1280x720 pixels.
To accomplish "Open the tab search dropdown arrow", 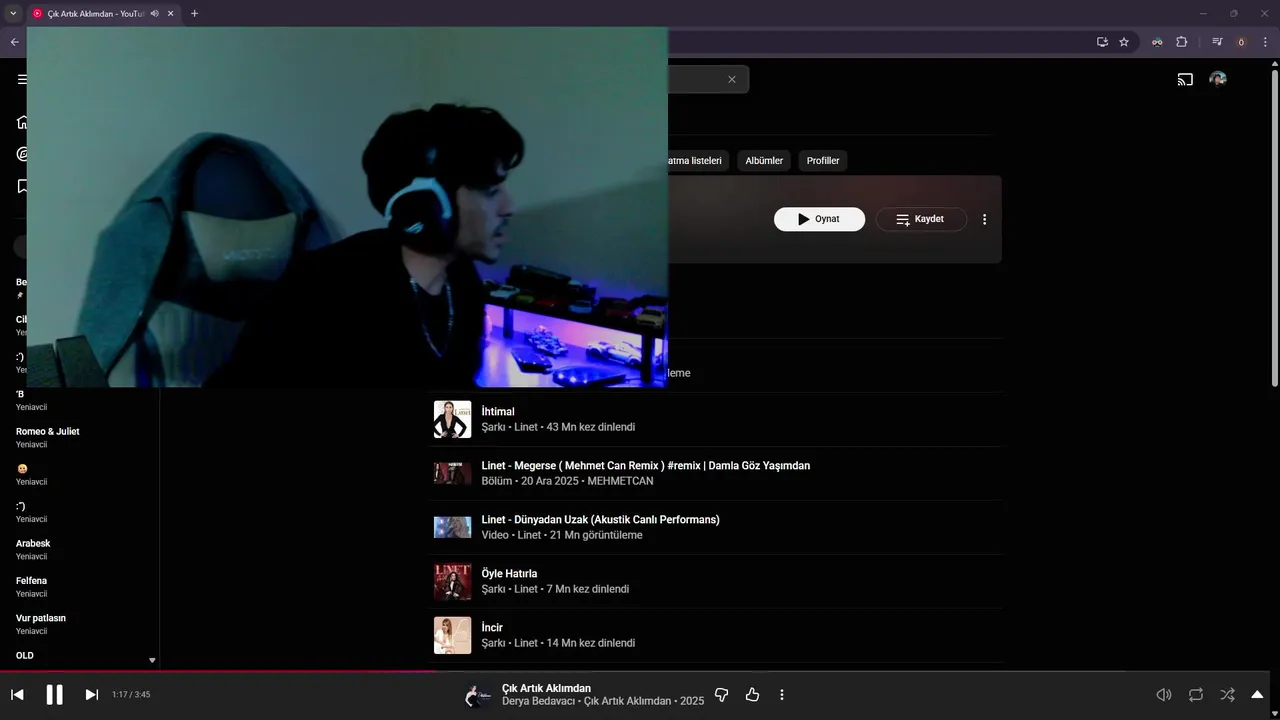I will click(13, 14).
